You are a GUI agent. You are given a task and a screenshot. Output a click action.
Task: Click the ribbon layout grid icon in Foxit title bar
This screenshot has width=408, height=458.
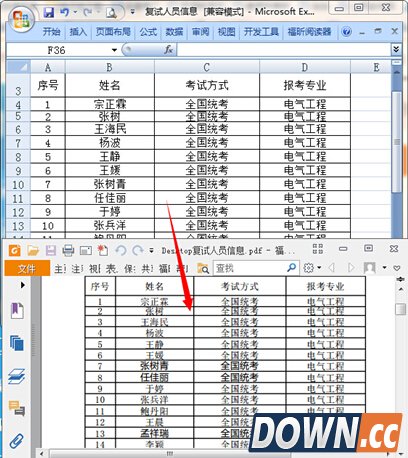(x=317, y=249)
